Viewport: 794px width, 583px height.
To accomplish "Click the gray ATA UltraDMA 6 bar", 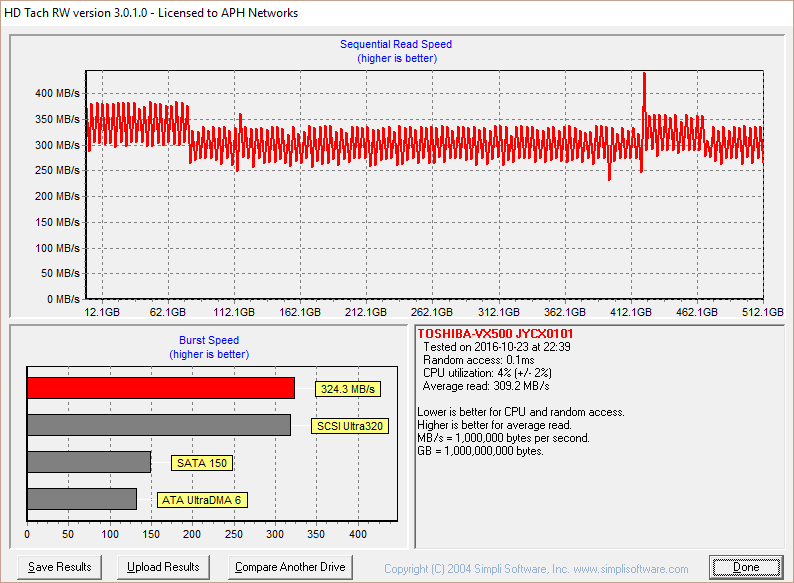I will (81, 498).
